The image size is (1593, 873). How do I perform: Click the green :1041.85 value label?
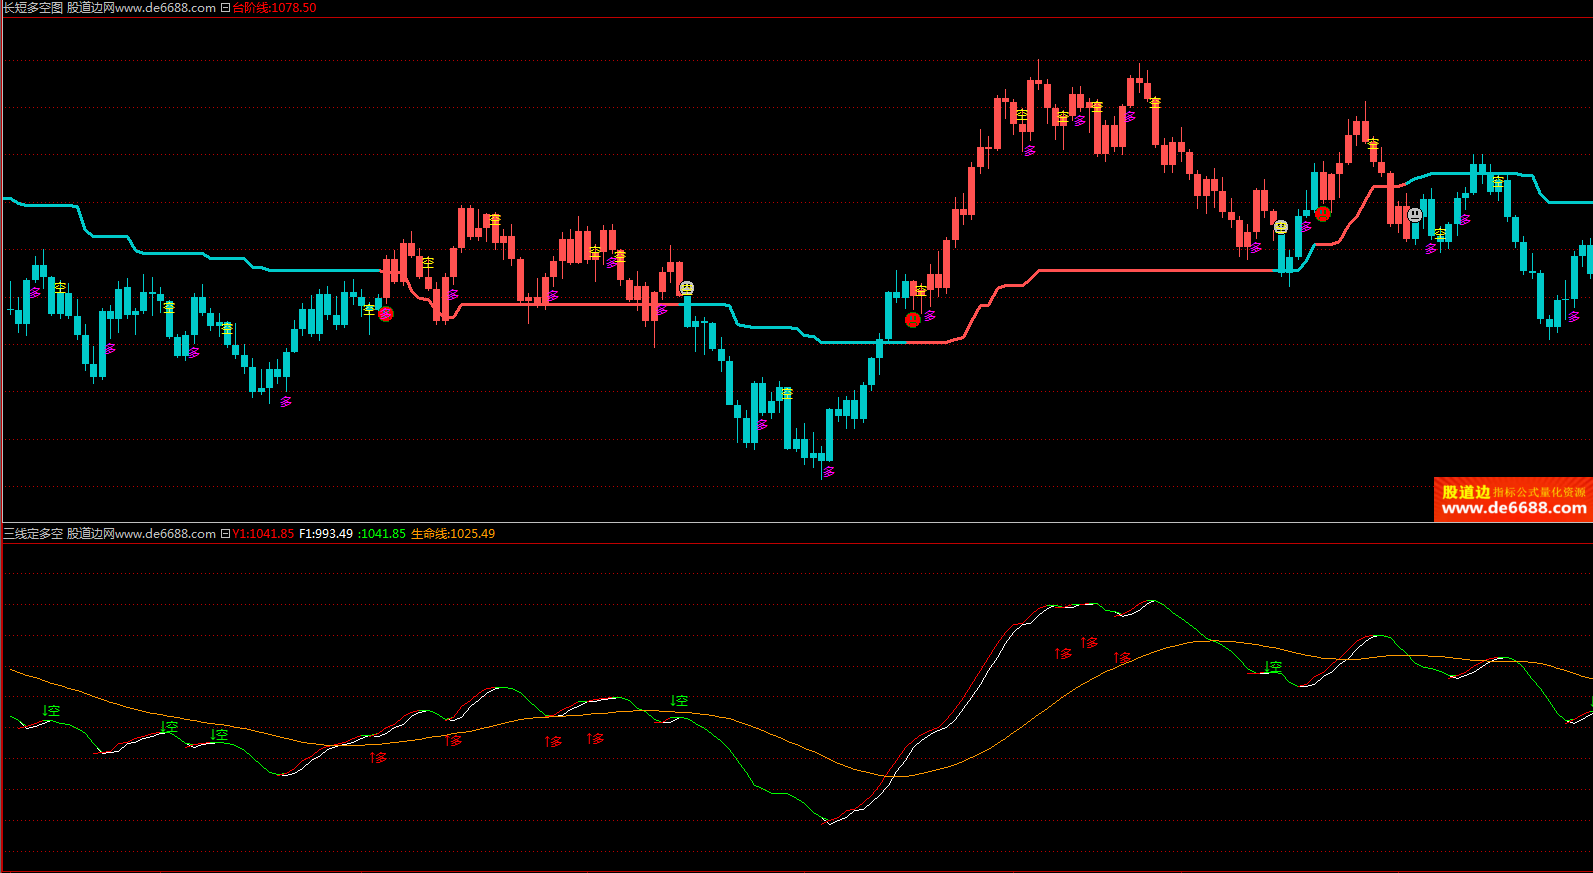tap(382, 534)
